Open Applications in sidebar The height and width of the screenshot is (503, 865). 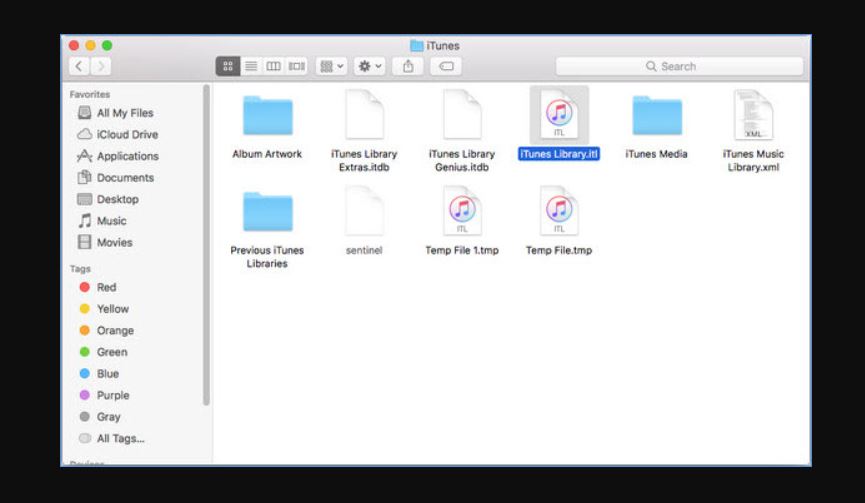click(x=118, y=156)
